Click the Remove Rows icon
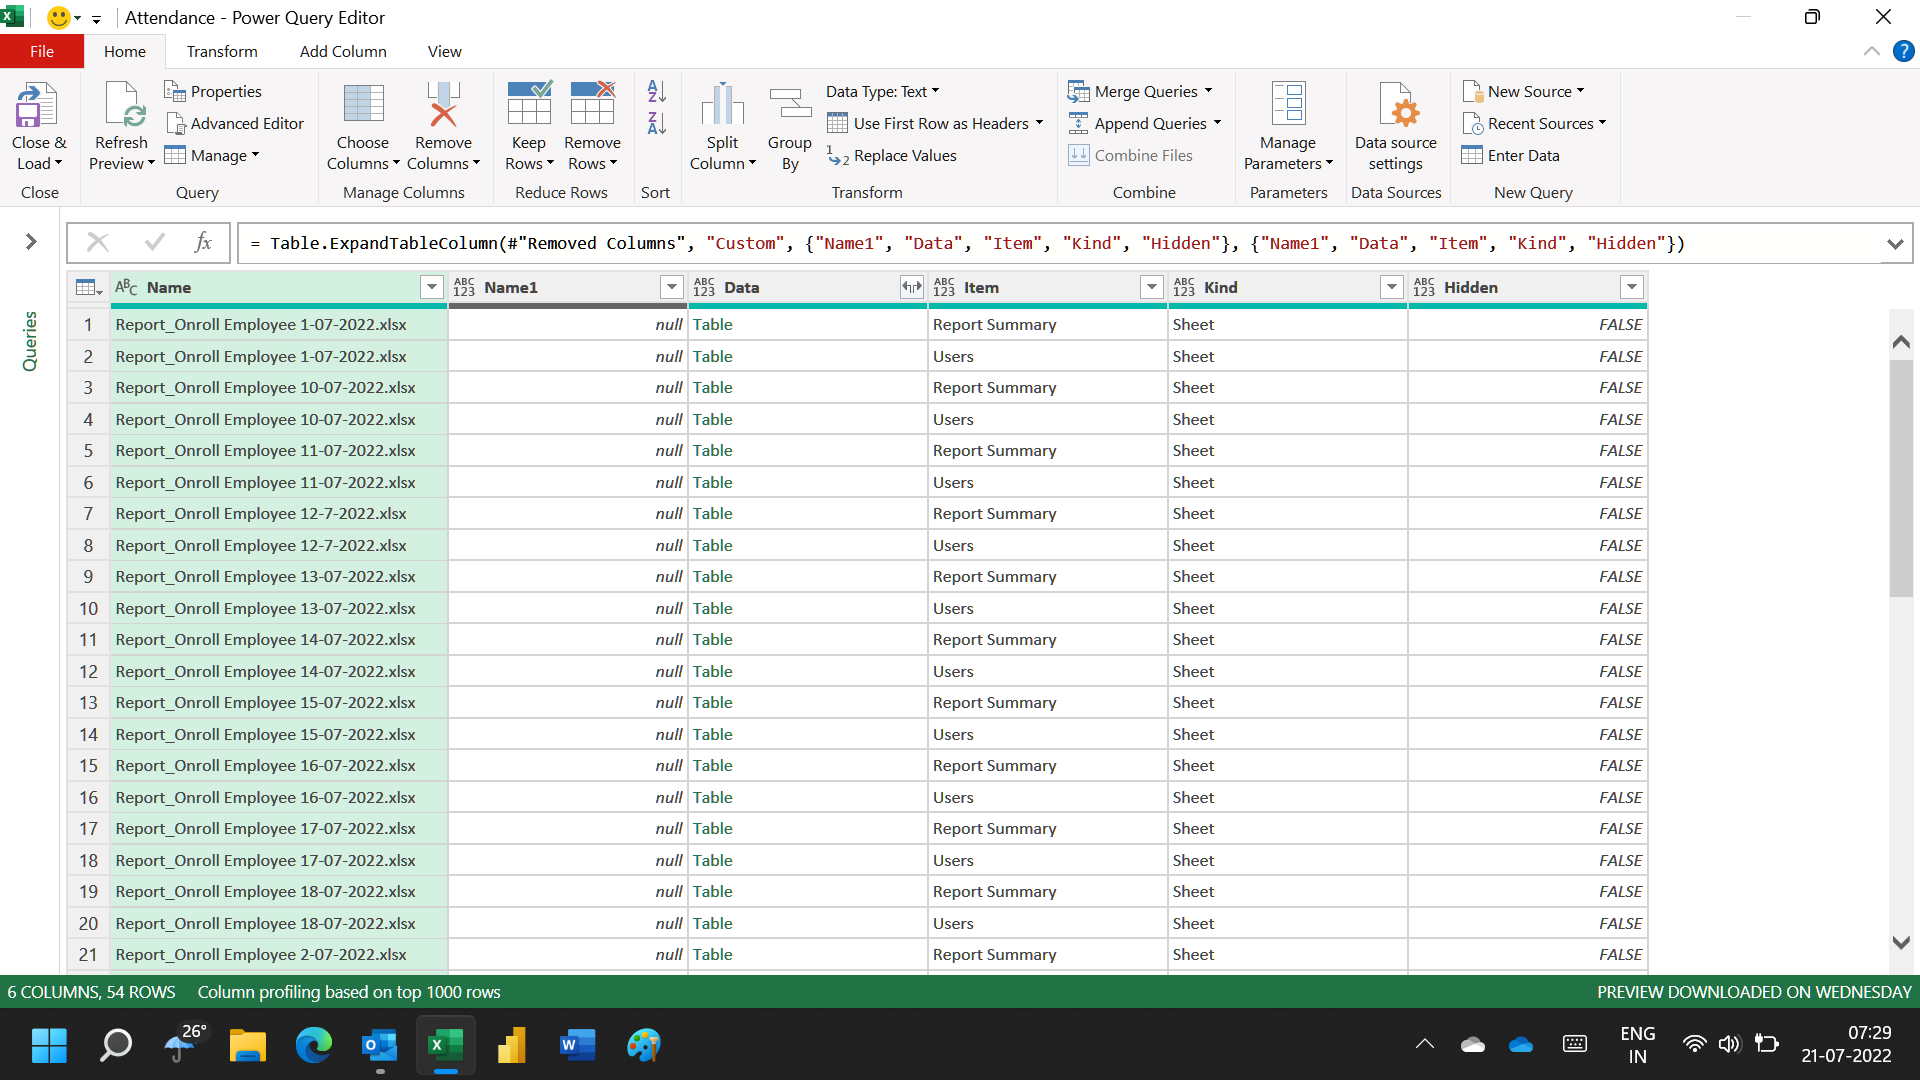Image resolution: width=1920 pixels, height=1080 pixels. tap(592, 103)
